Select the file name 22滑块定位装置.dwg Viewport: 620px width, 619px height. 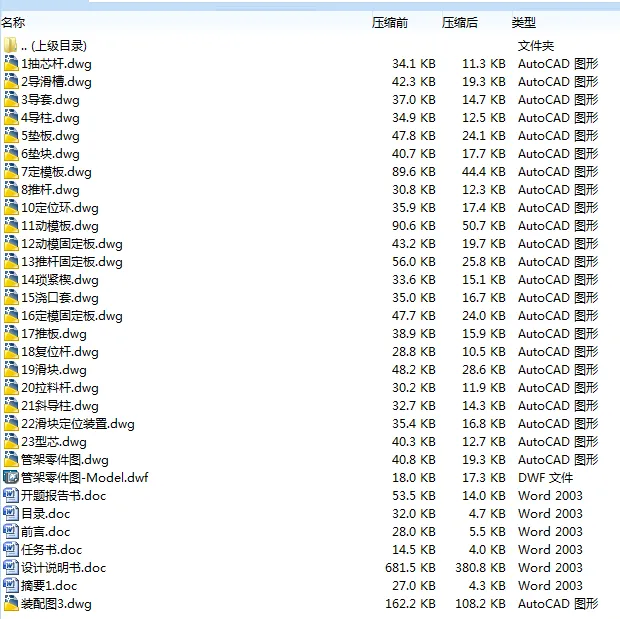[78, 424]
